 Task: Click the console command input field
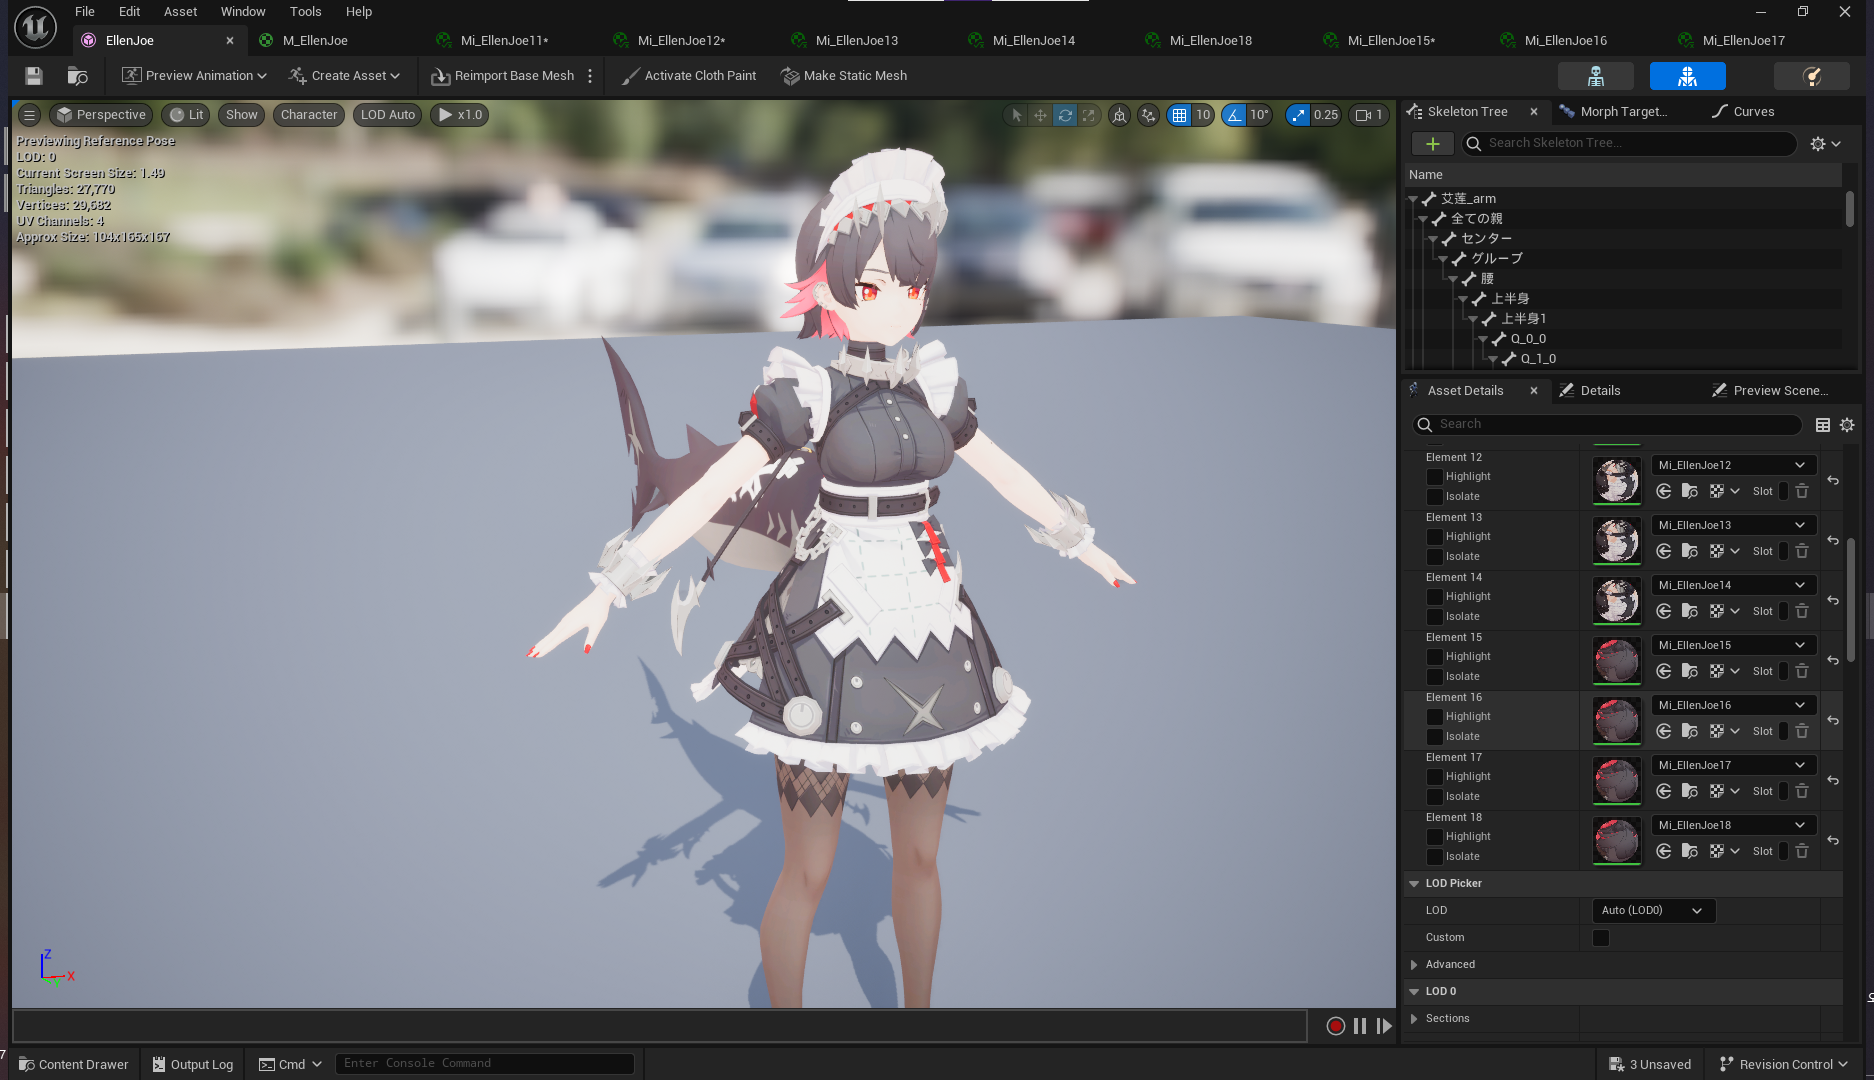[485, 1064]
